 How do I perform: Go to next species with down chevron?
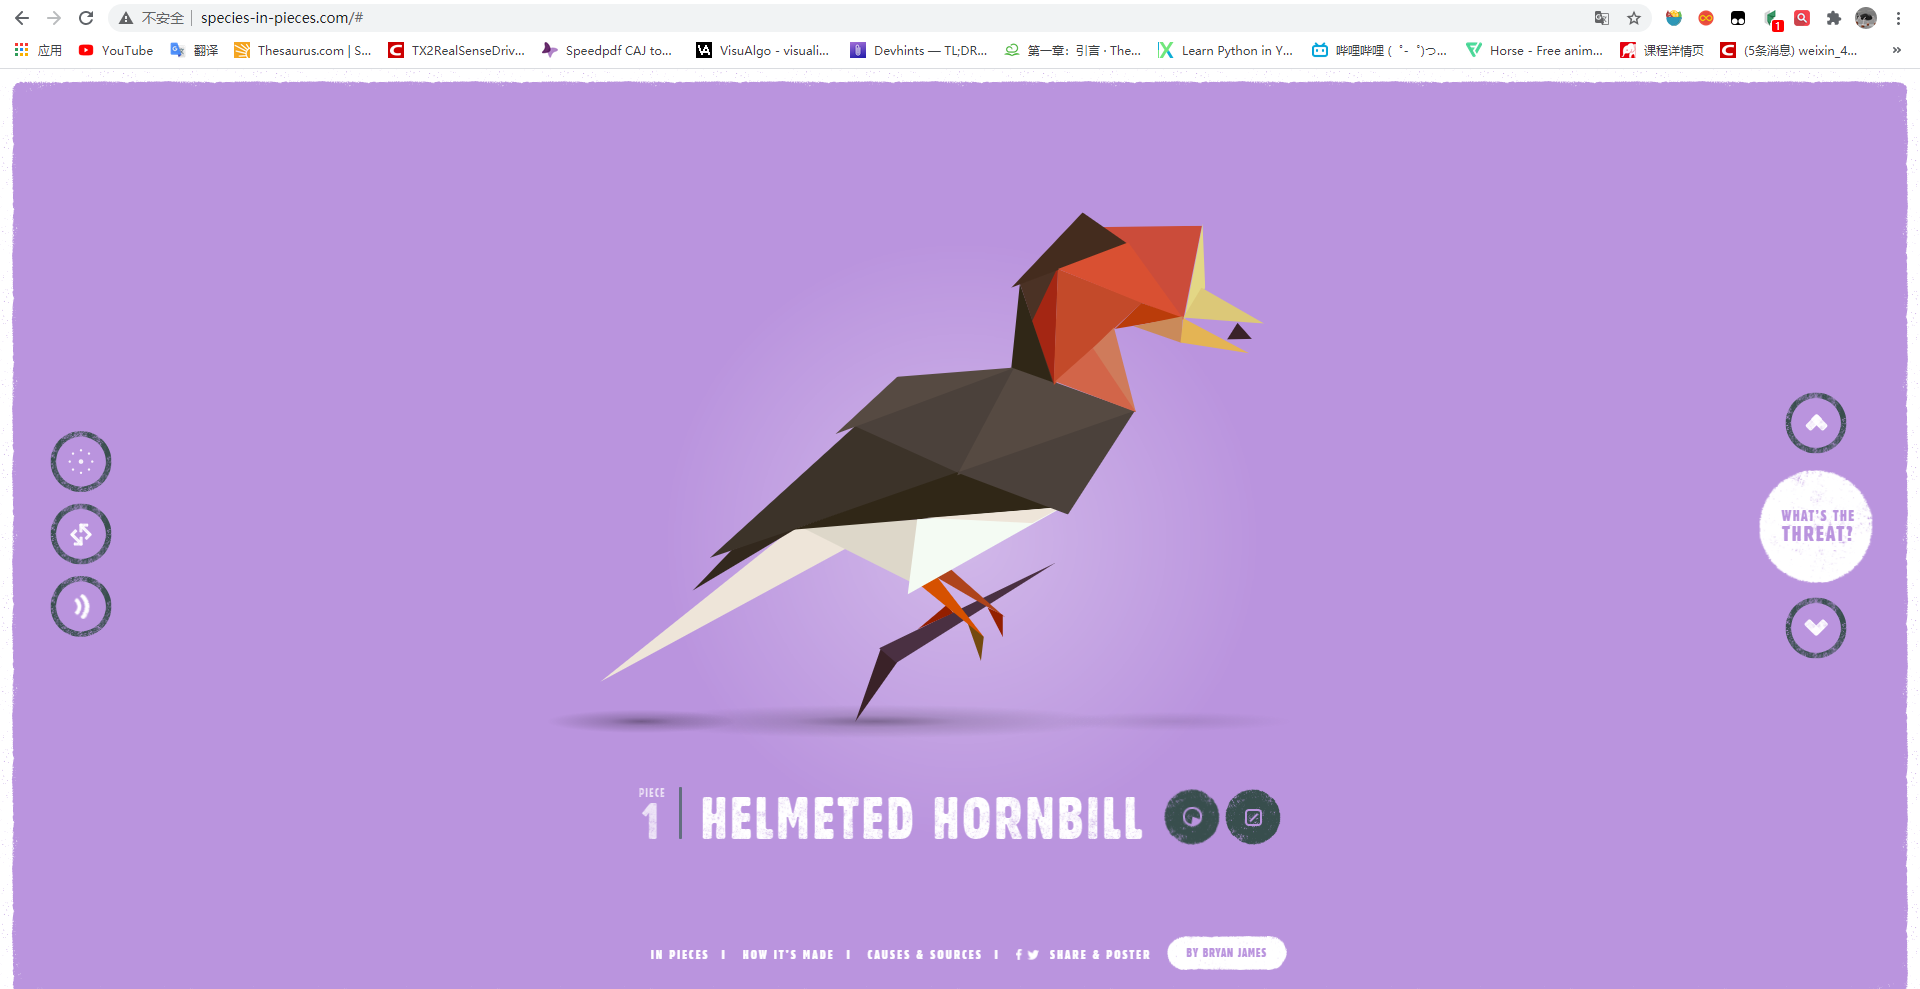(1816, 628)
